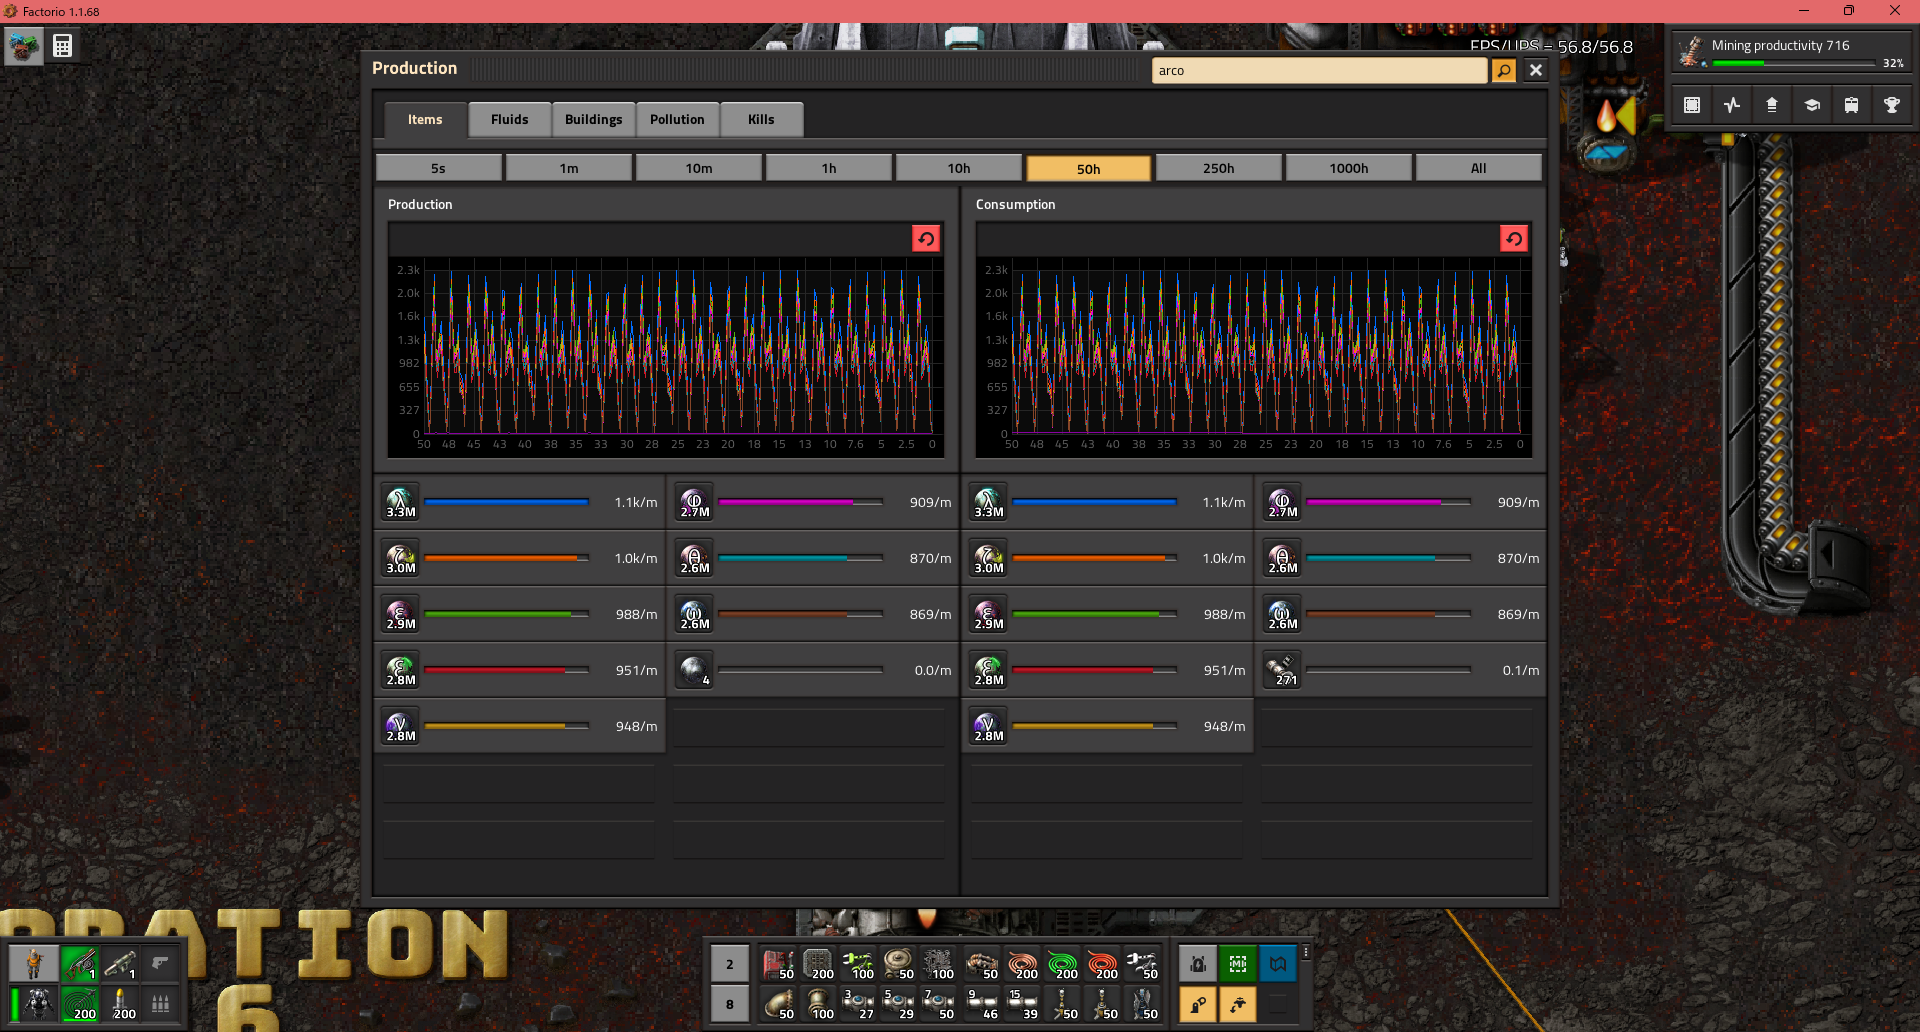1920x1032 pixels.
Task: Reset the Production graph
Action: [x=926, y=238]
